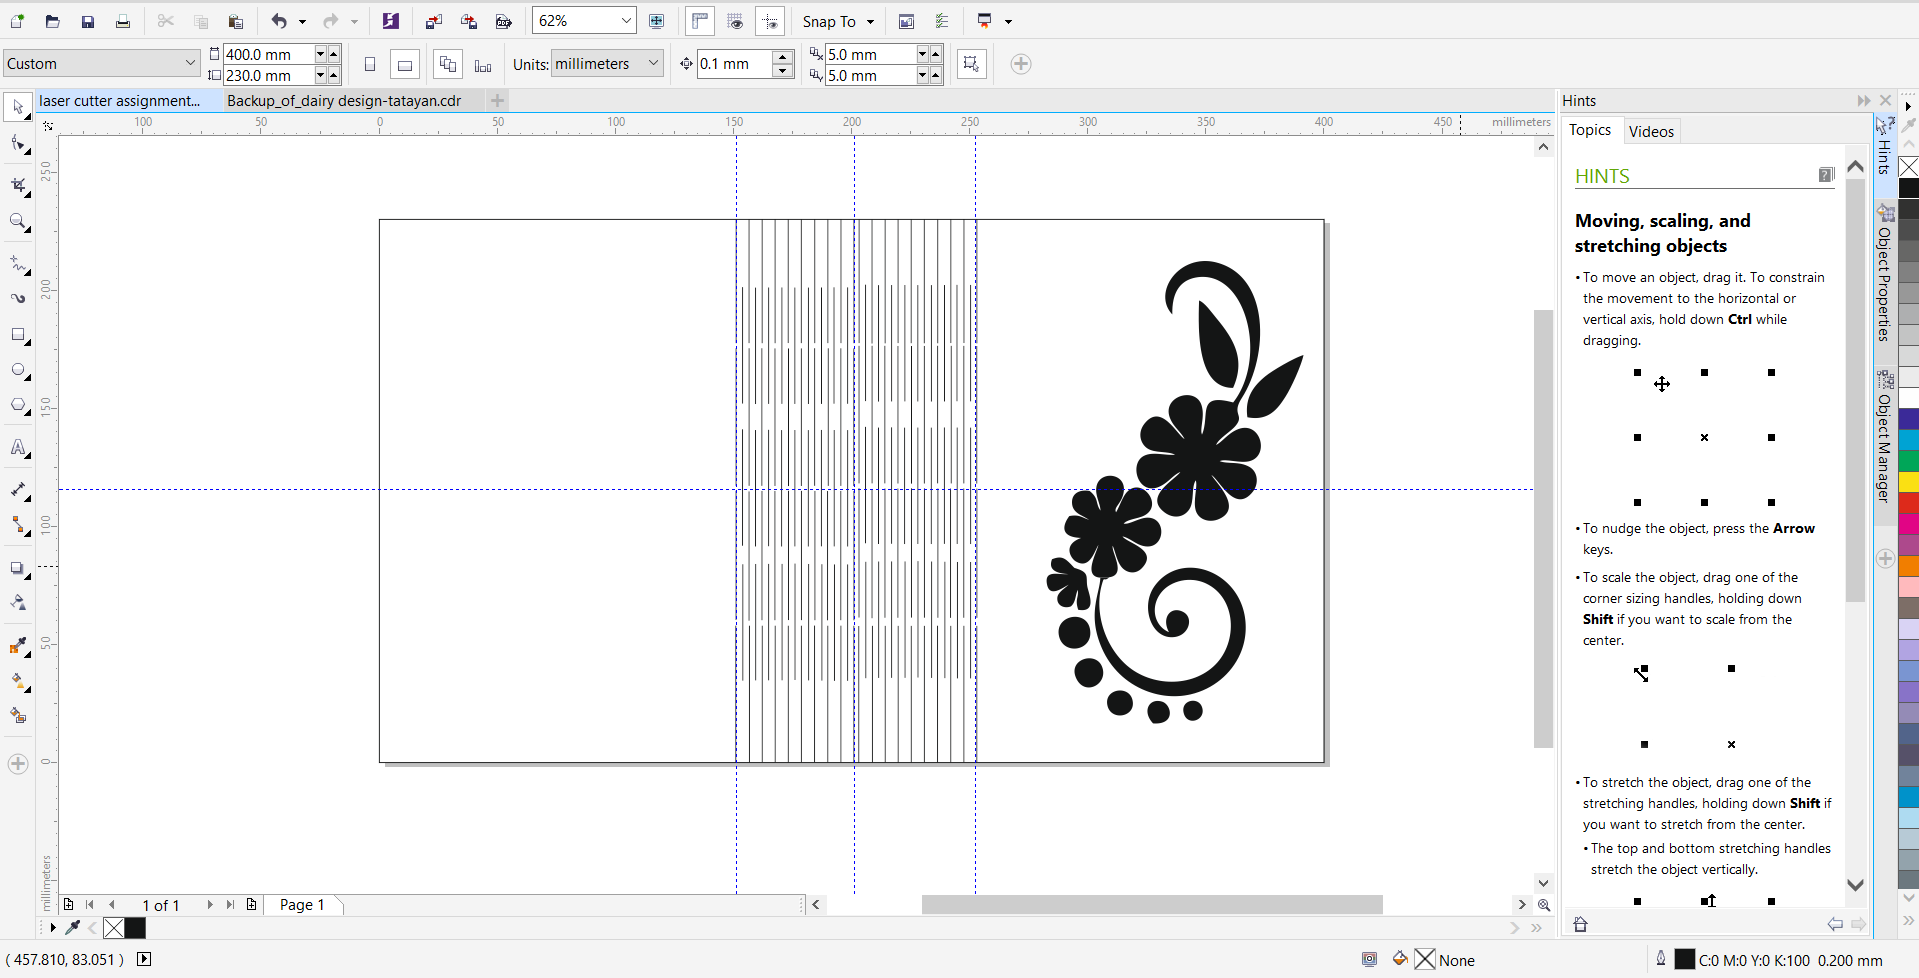Select the Page 1 tab
The height and width of the screenshot is (978, 1919).
click(302, 905)
